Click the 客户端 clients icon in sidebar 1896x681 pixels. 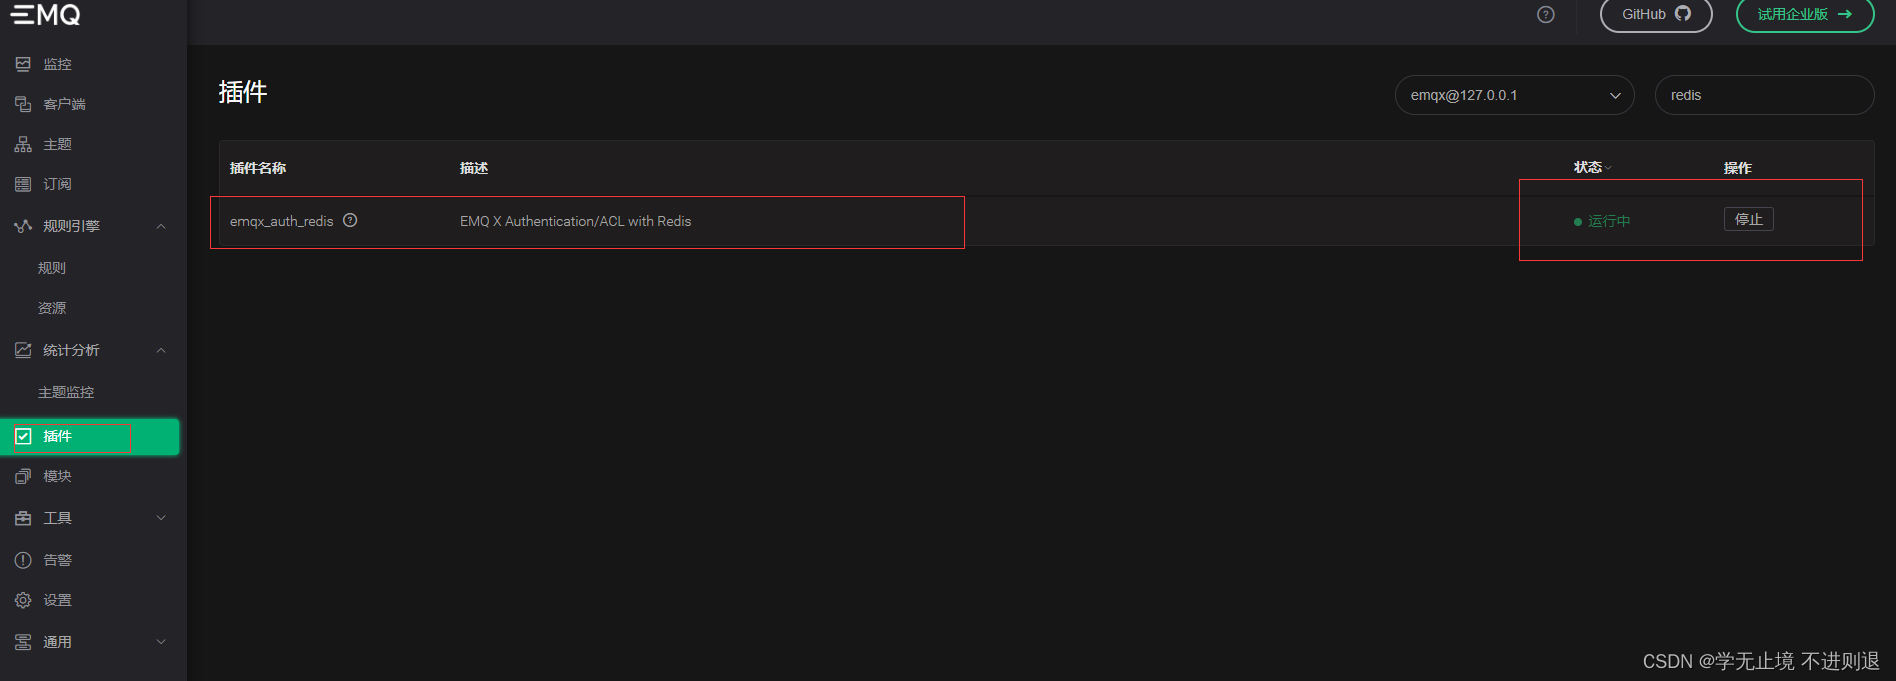click(23, 104)
